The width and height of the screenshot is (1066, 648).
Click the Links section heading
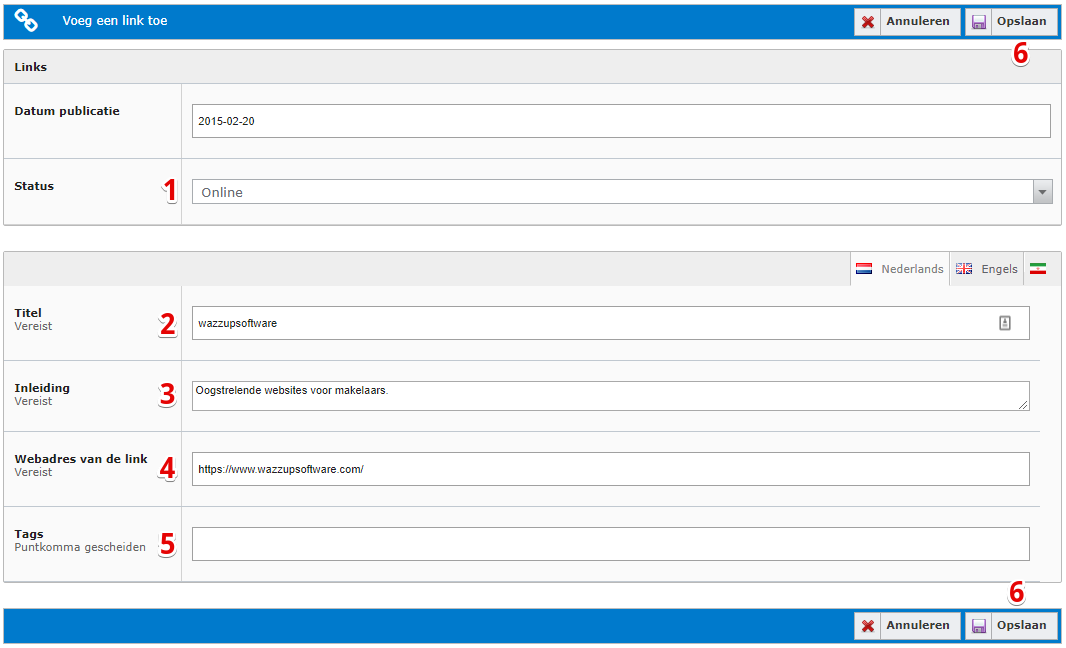(31, 67)
